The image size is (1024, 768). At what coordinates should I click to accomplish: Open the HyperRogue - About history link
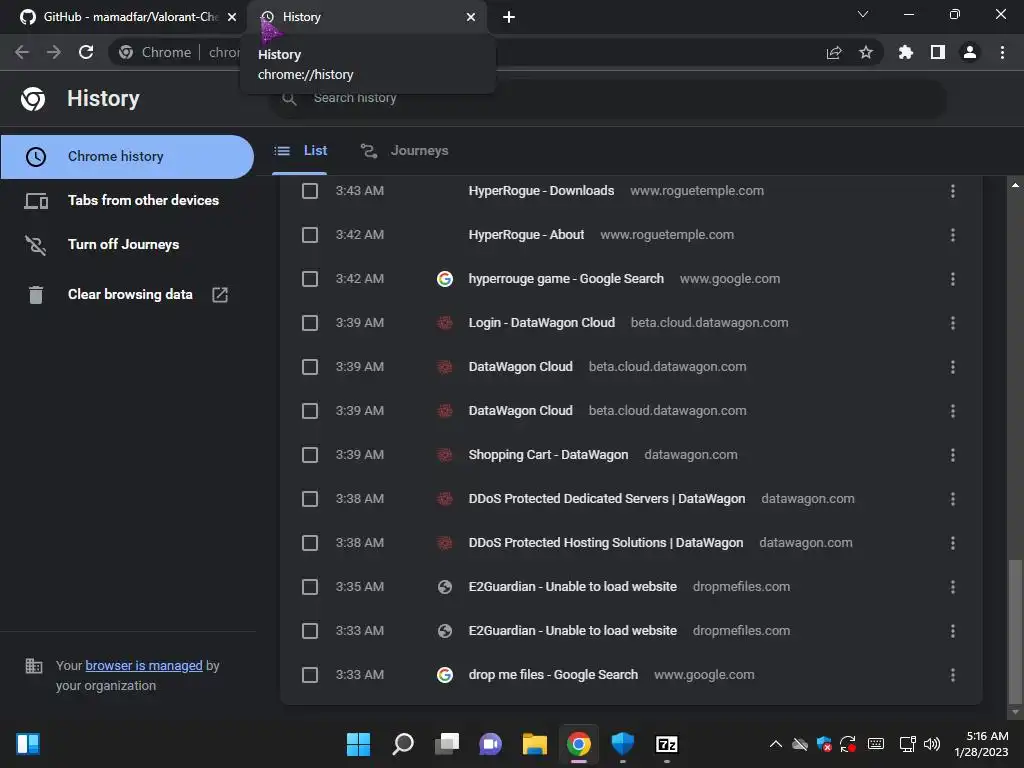[x=526, y=234]
